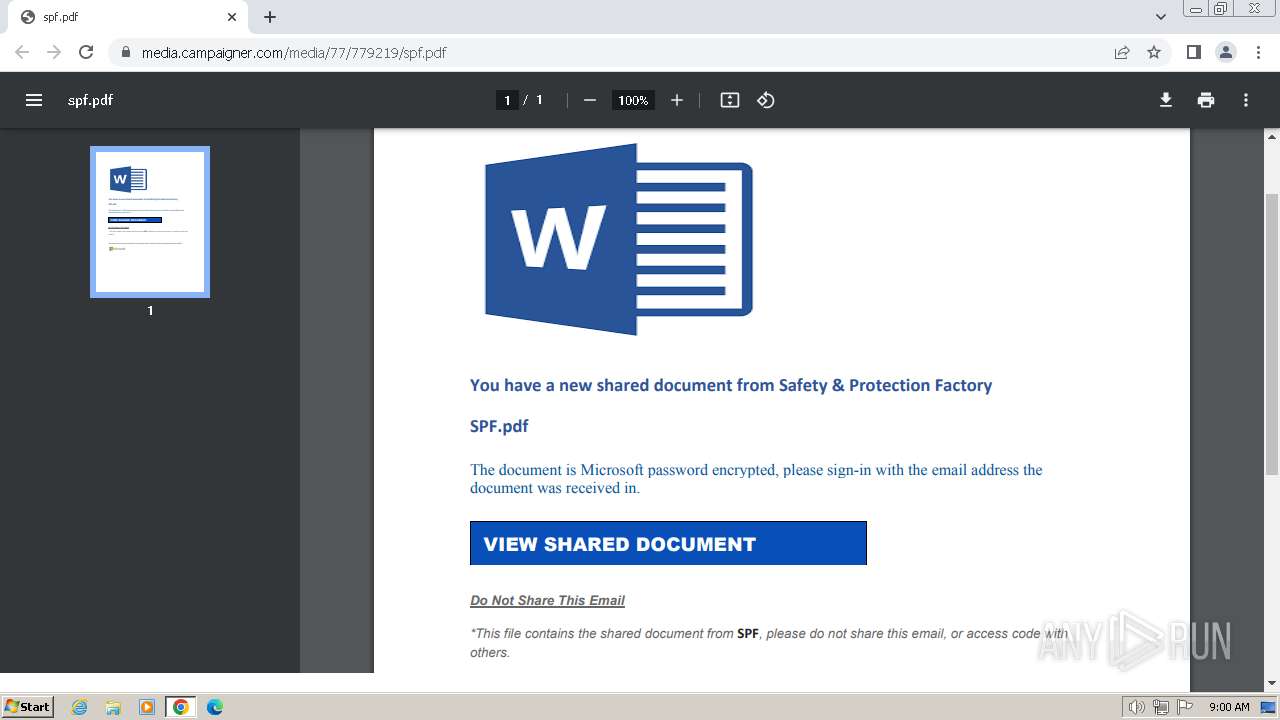
Task: Select the page 1 thumbnail
Action: click(x=150, y=222)
